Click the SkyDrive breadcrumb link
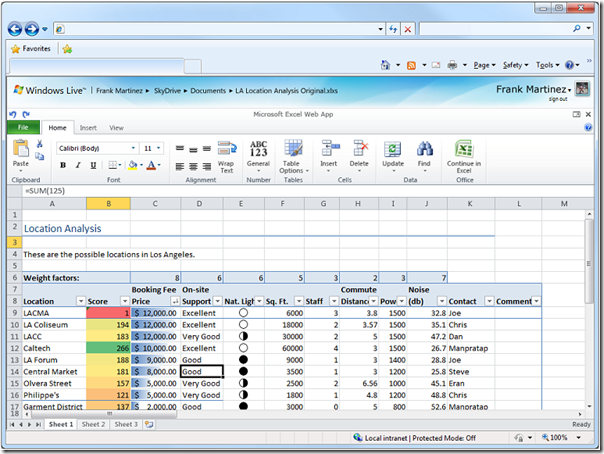This screenshot has width=604, height=454. pos(167,91)
